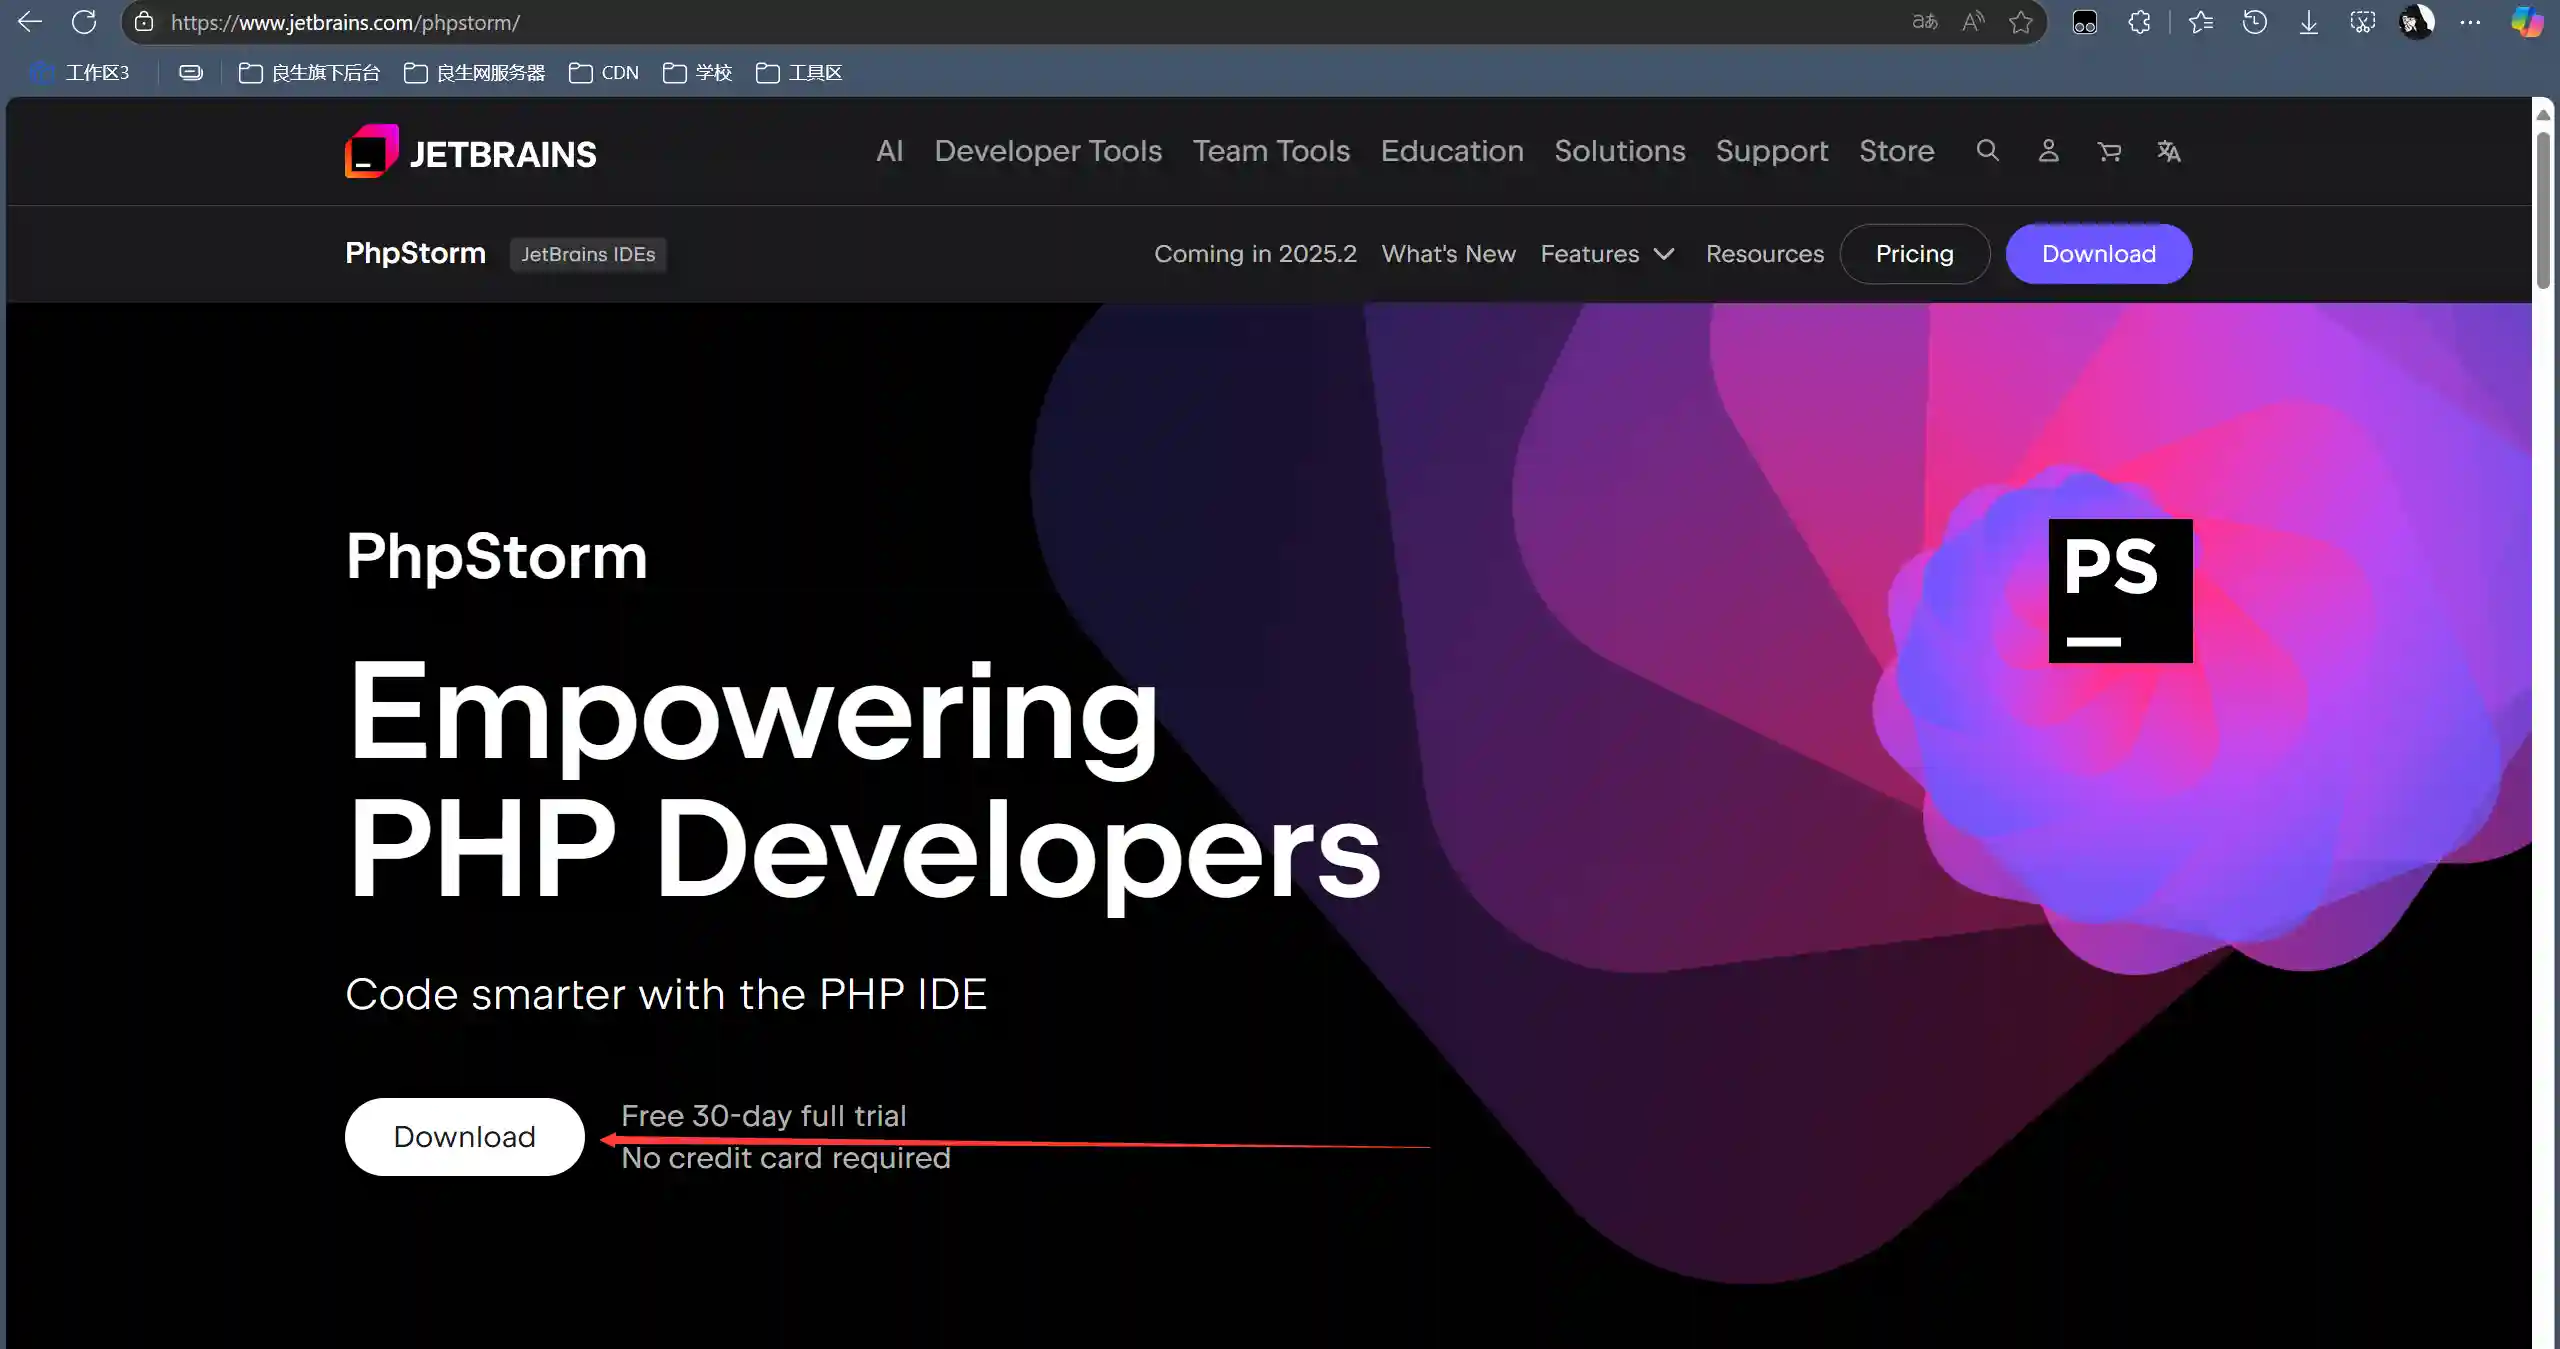Open the Solutions menu
The image size is (2560, 1349).
(x=1620, y=151)
